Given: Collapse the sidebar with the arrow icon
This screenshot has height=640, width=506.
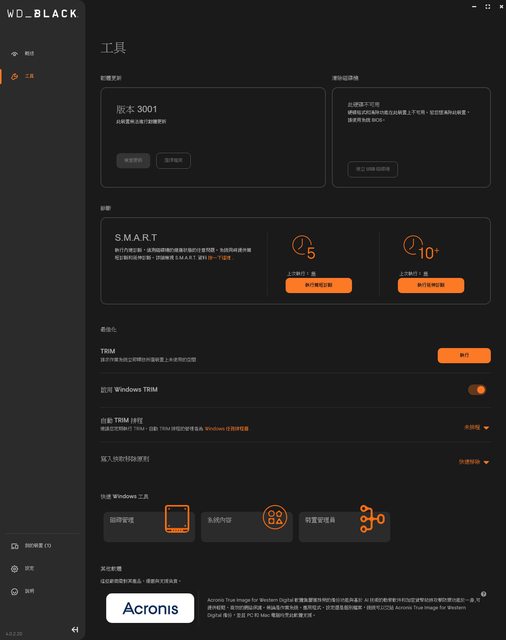Looking at the screenshot, I should 75,629.
